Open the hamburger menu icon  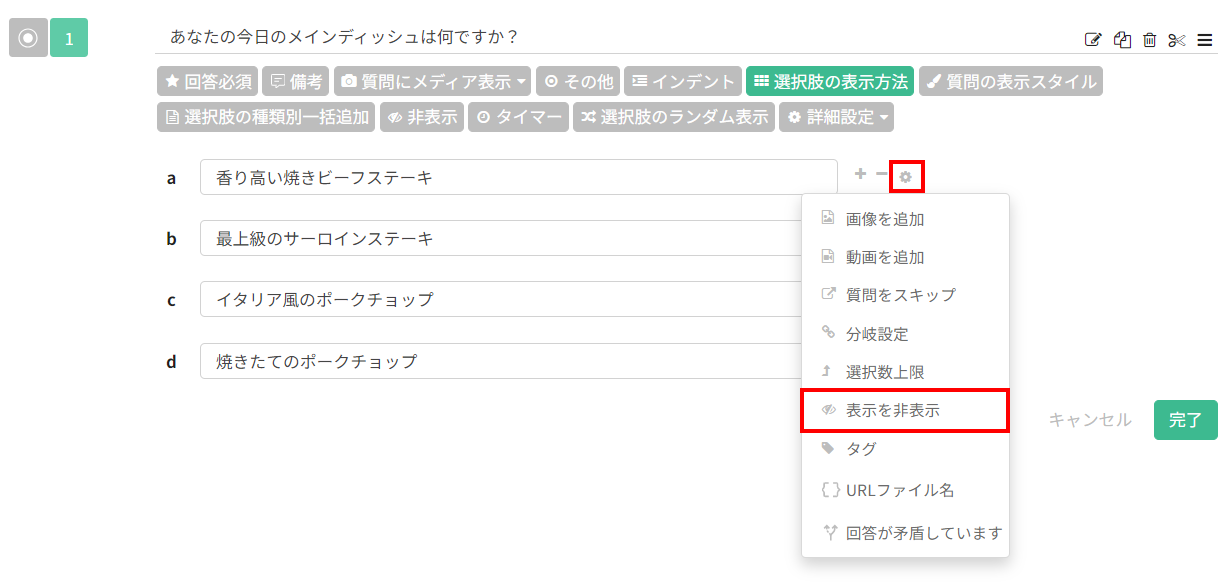pyautogui.click(x=1205, y=40)
